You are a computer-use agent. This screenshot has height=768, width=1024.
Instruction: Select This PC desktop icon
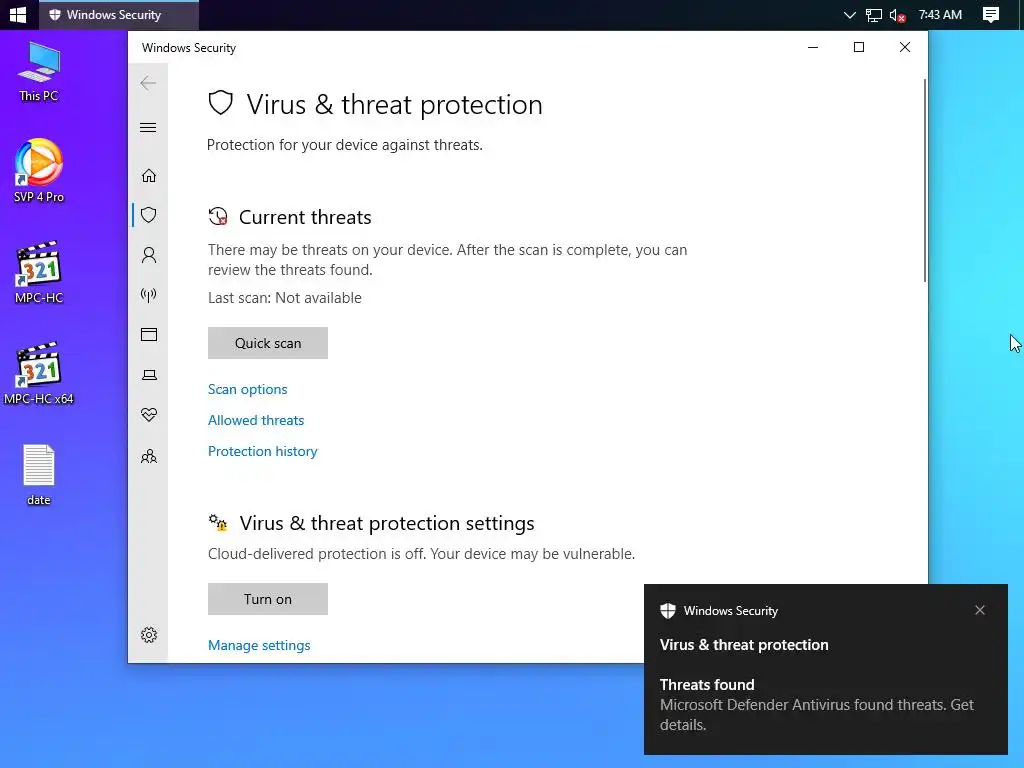pos(39,72)
